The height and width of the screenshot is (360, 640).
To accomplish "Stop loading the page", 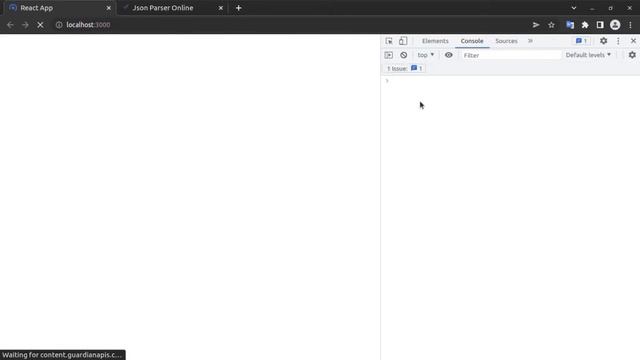I will (40, 25).
